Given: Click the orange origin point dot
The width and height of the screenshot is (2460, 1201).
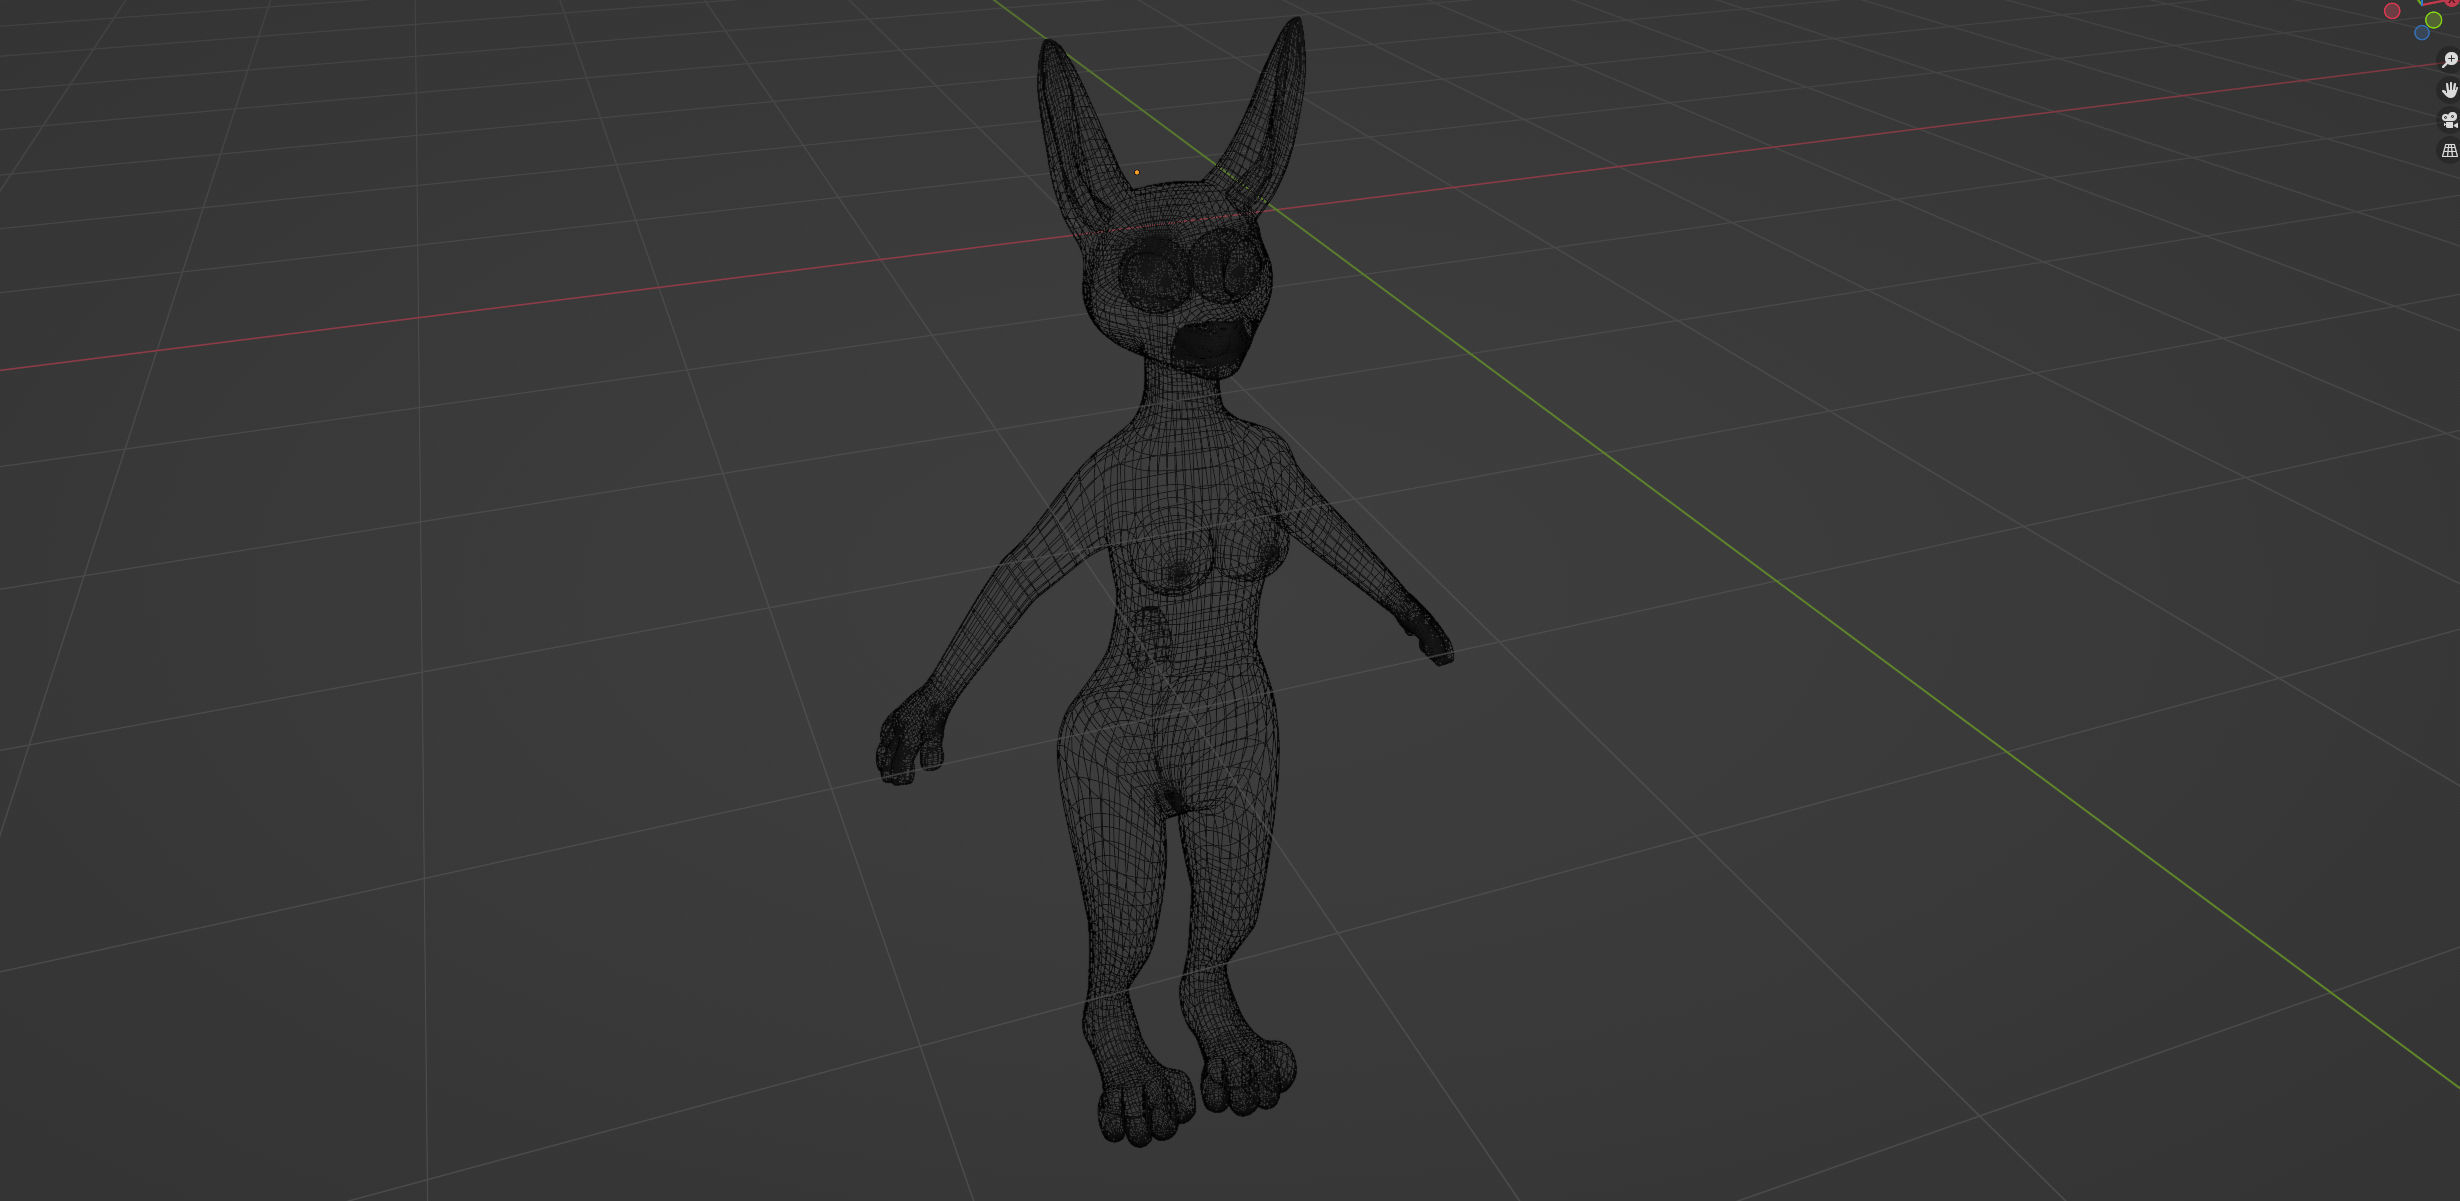Looking at the screenshot, I should coord(1137,172).
